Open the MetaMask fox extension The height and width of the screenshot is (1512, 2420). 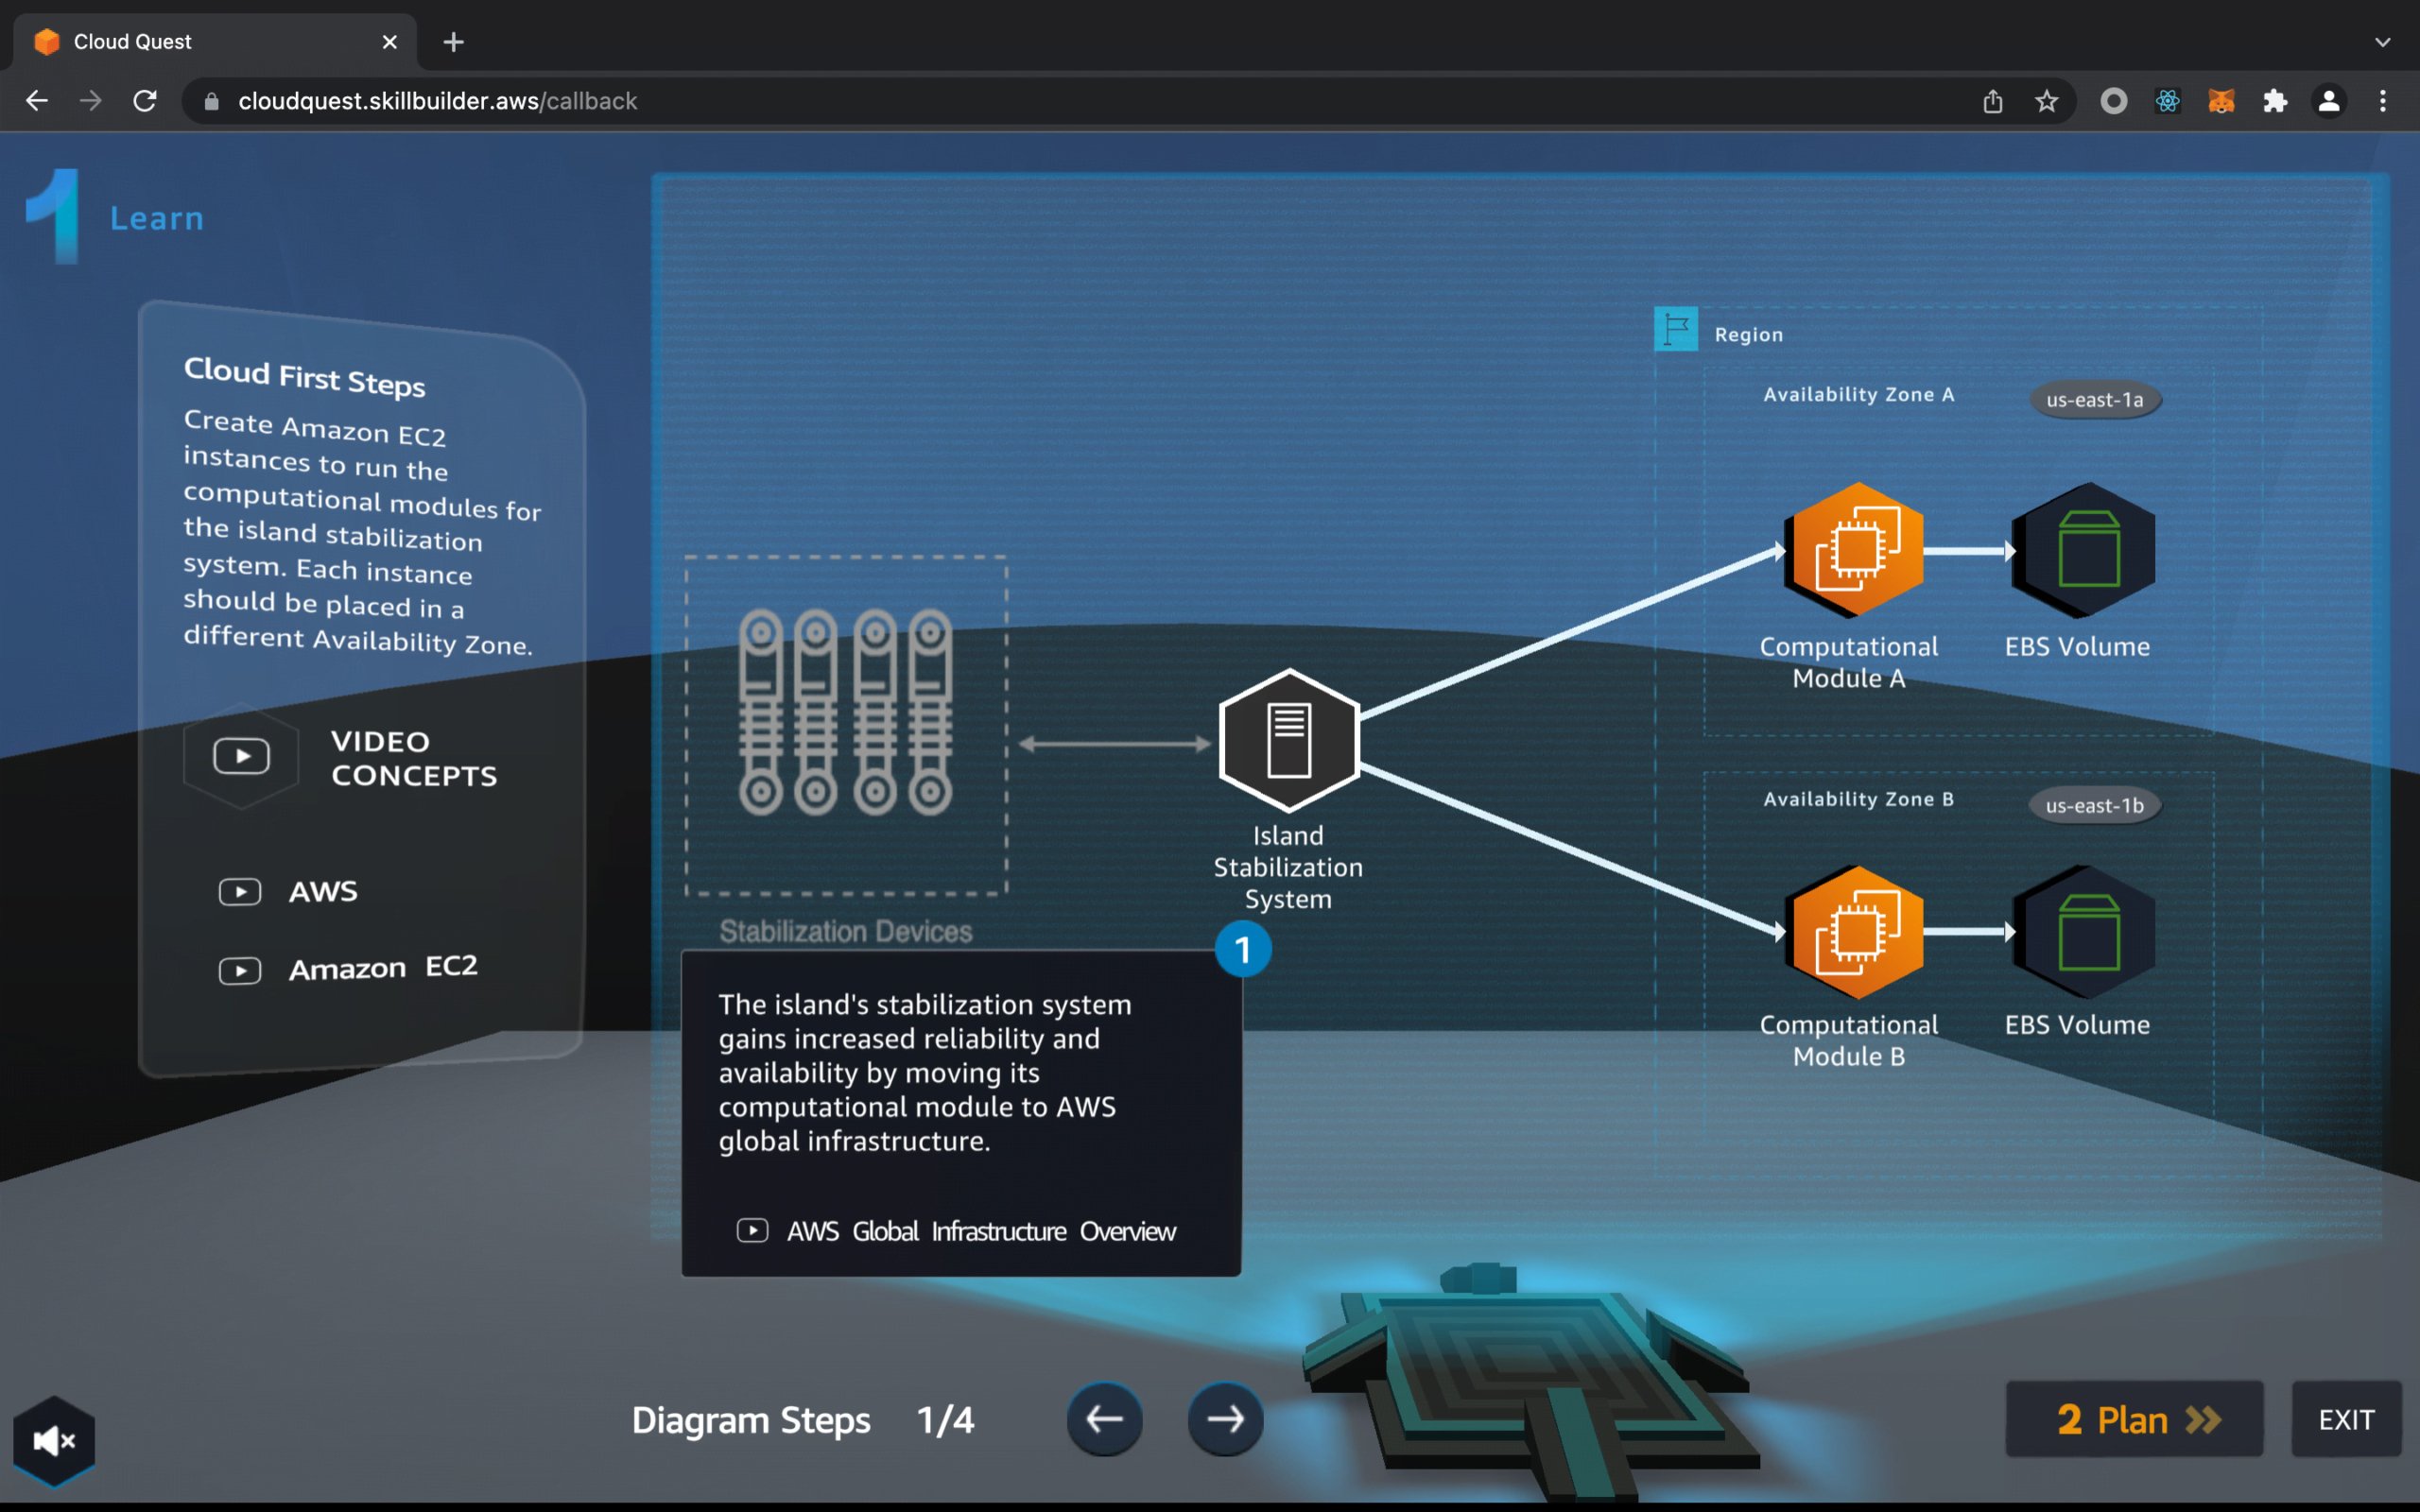(x=2222, y=101)
